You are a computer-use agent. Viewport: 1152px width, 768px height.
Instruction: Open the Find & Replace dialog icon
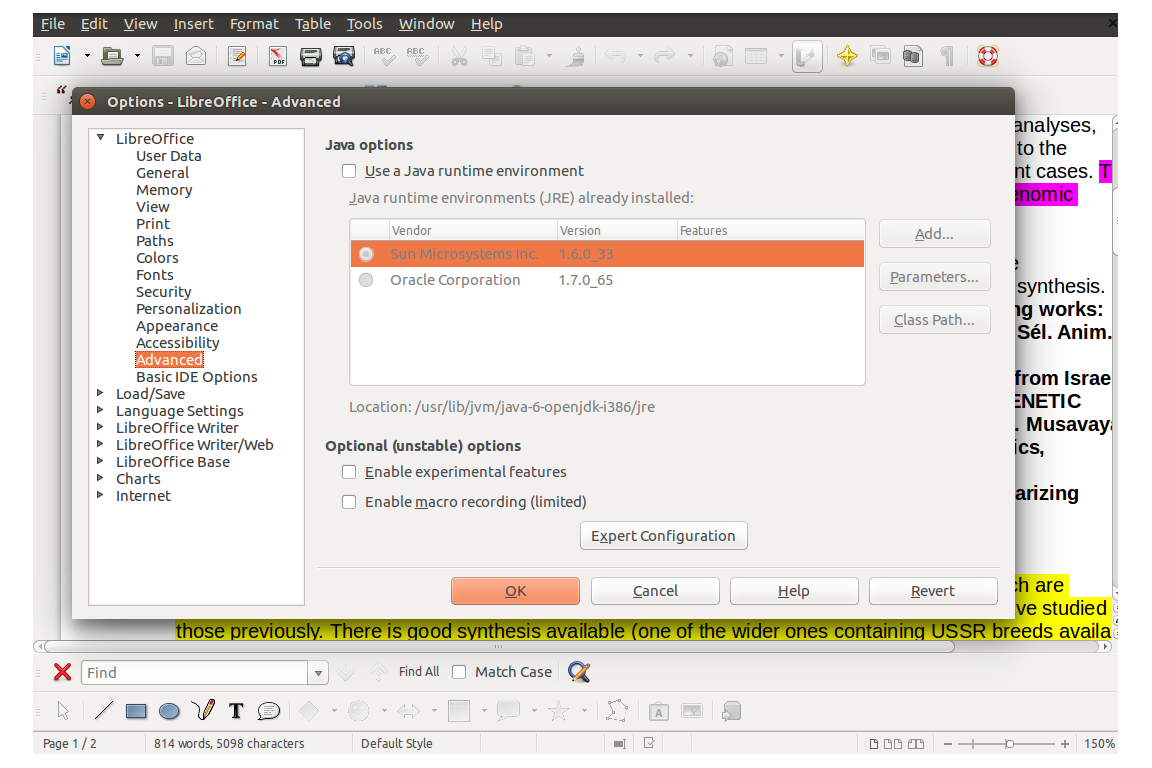point(579,672)
